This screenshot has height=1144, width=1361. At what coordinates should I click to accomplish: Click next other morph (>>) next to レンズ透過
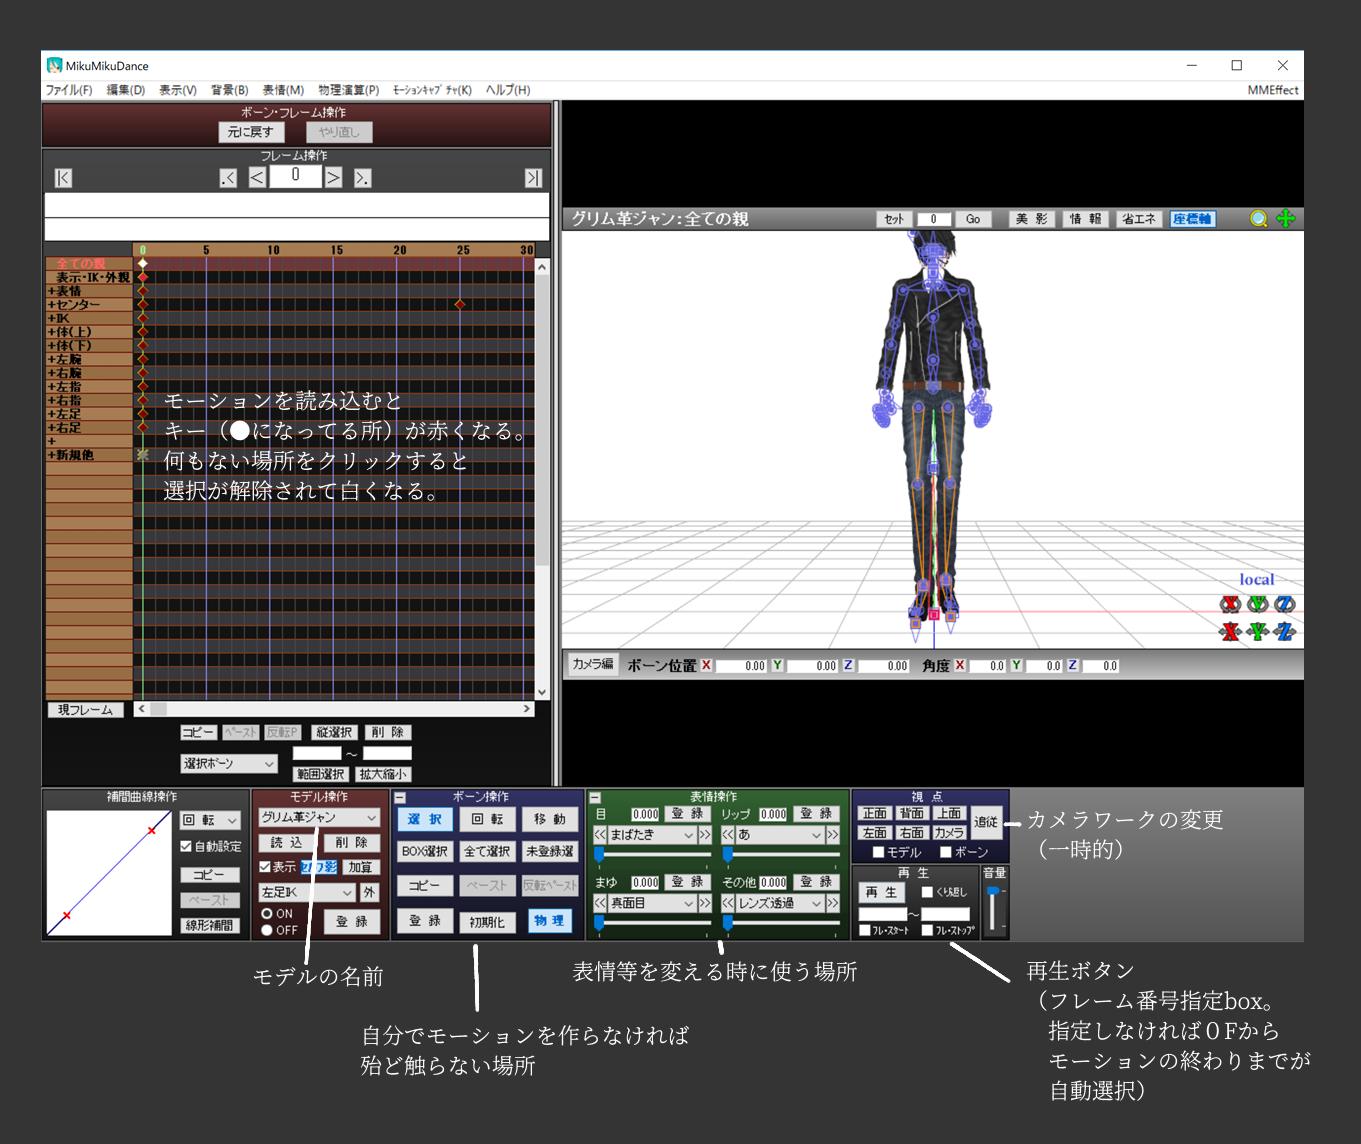[x=832, y=903]
